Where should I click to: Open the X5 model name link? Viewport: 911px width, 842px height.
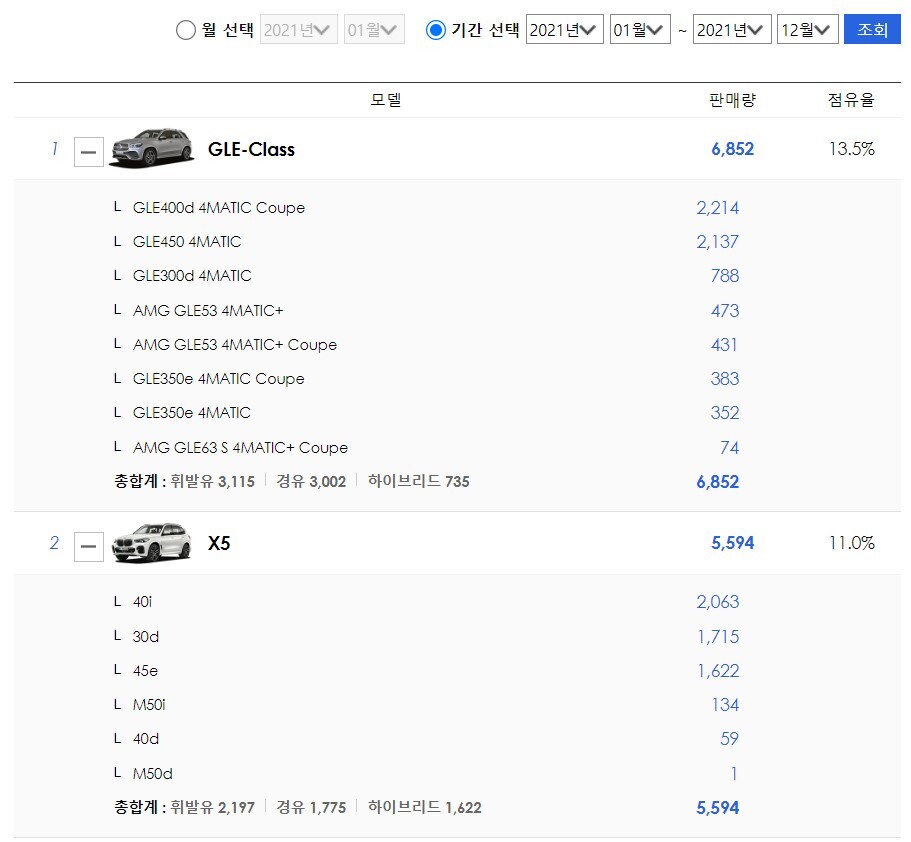[x=219, y=543]
